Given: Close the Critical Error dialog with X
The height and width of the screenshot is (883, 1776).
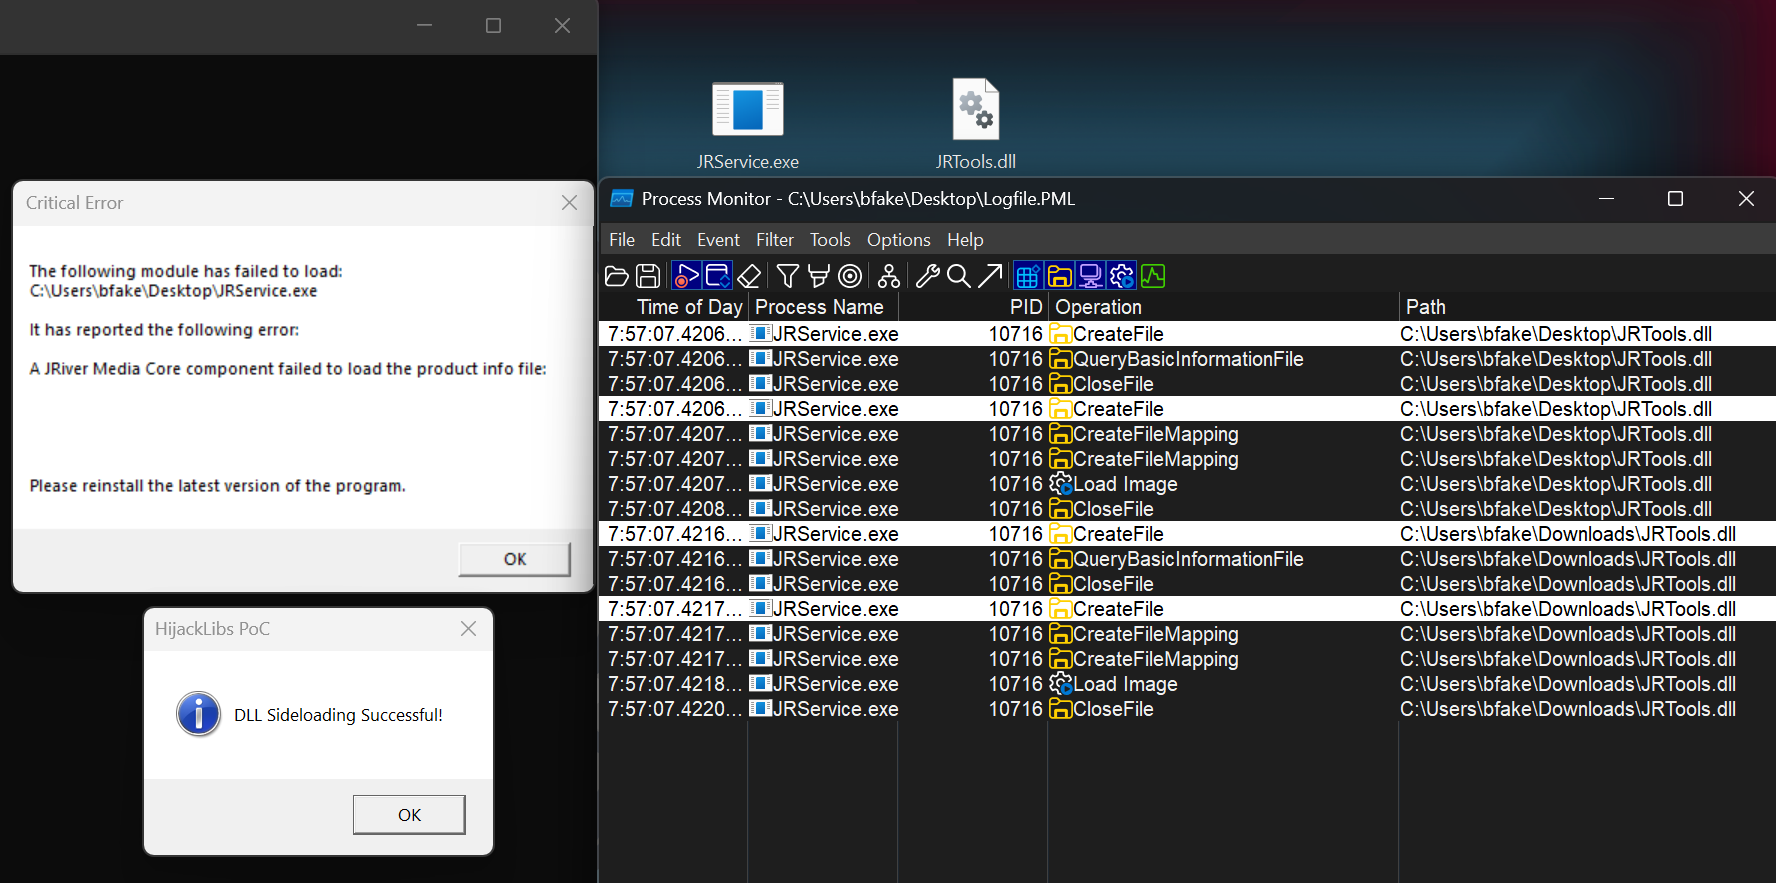Looking at the screenshot, I should tap(569, 202).
